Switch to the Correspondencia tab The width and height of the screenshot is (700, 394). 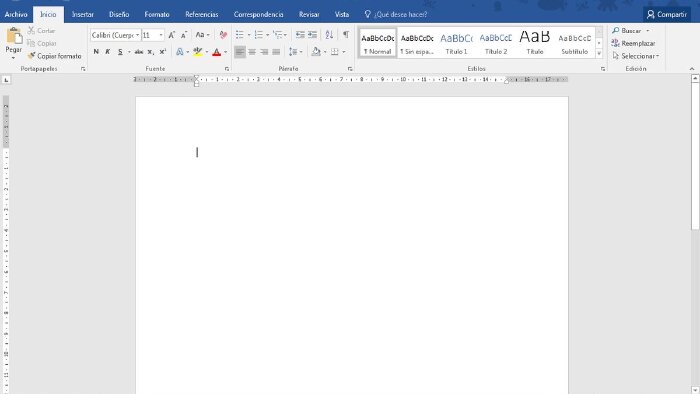(258, 14)
